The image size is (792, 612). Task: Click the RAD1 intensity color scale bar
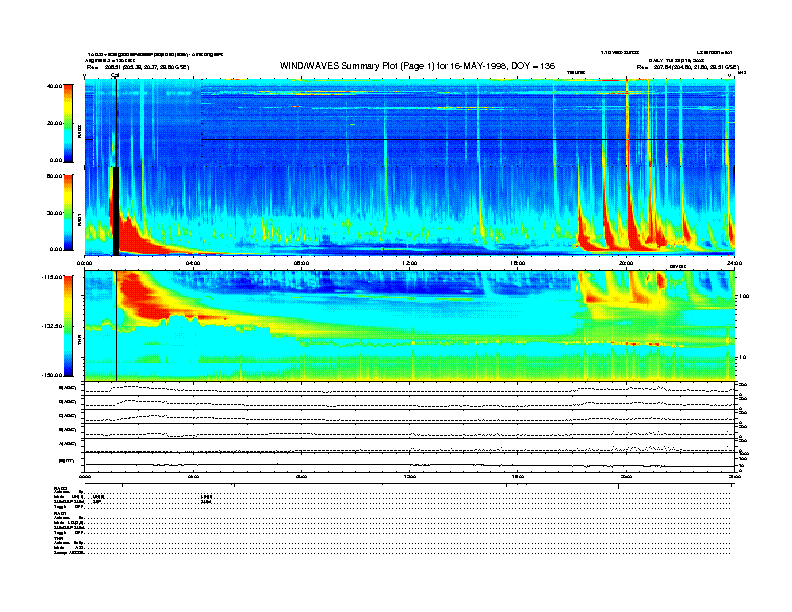click(x=68, y=212)
